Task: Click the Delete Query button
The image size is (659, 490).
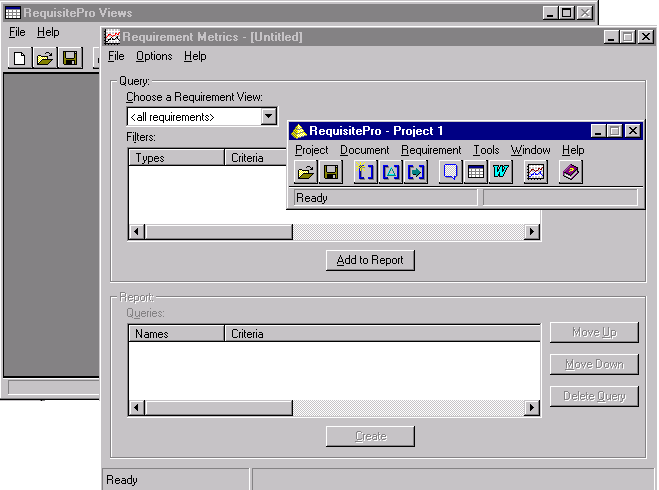Action: click(594, 396)
